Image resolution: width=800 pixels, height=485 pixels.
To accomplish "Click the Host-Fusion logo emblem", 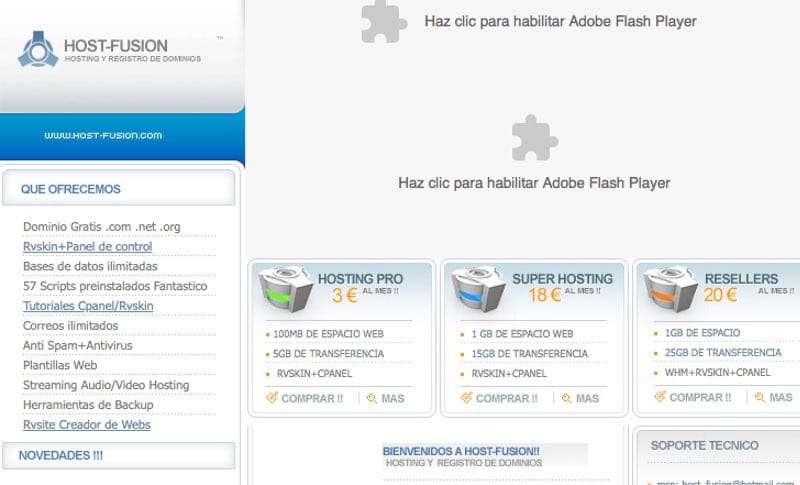I will click(x=38, y=49).
